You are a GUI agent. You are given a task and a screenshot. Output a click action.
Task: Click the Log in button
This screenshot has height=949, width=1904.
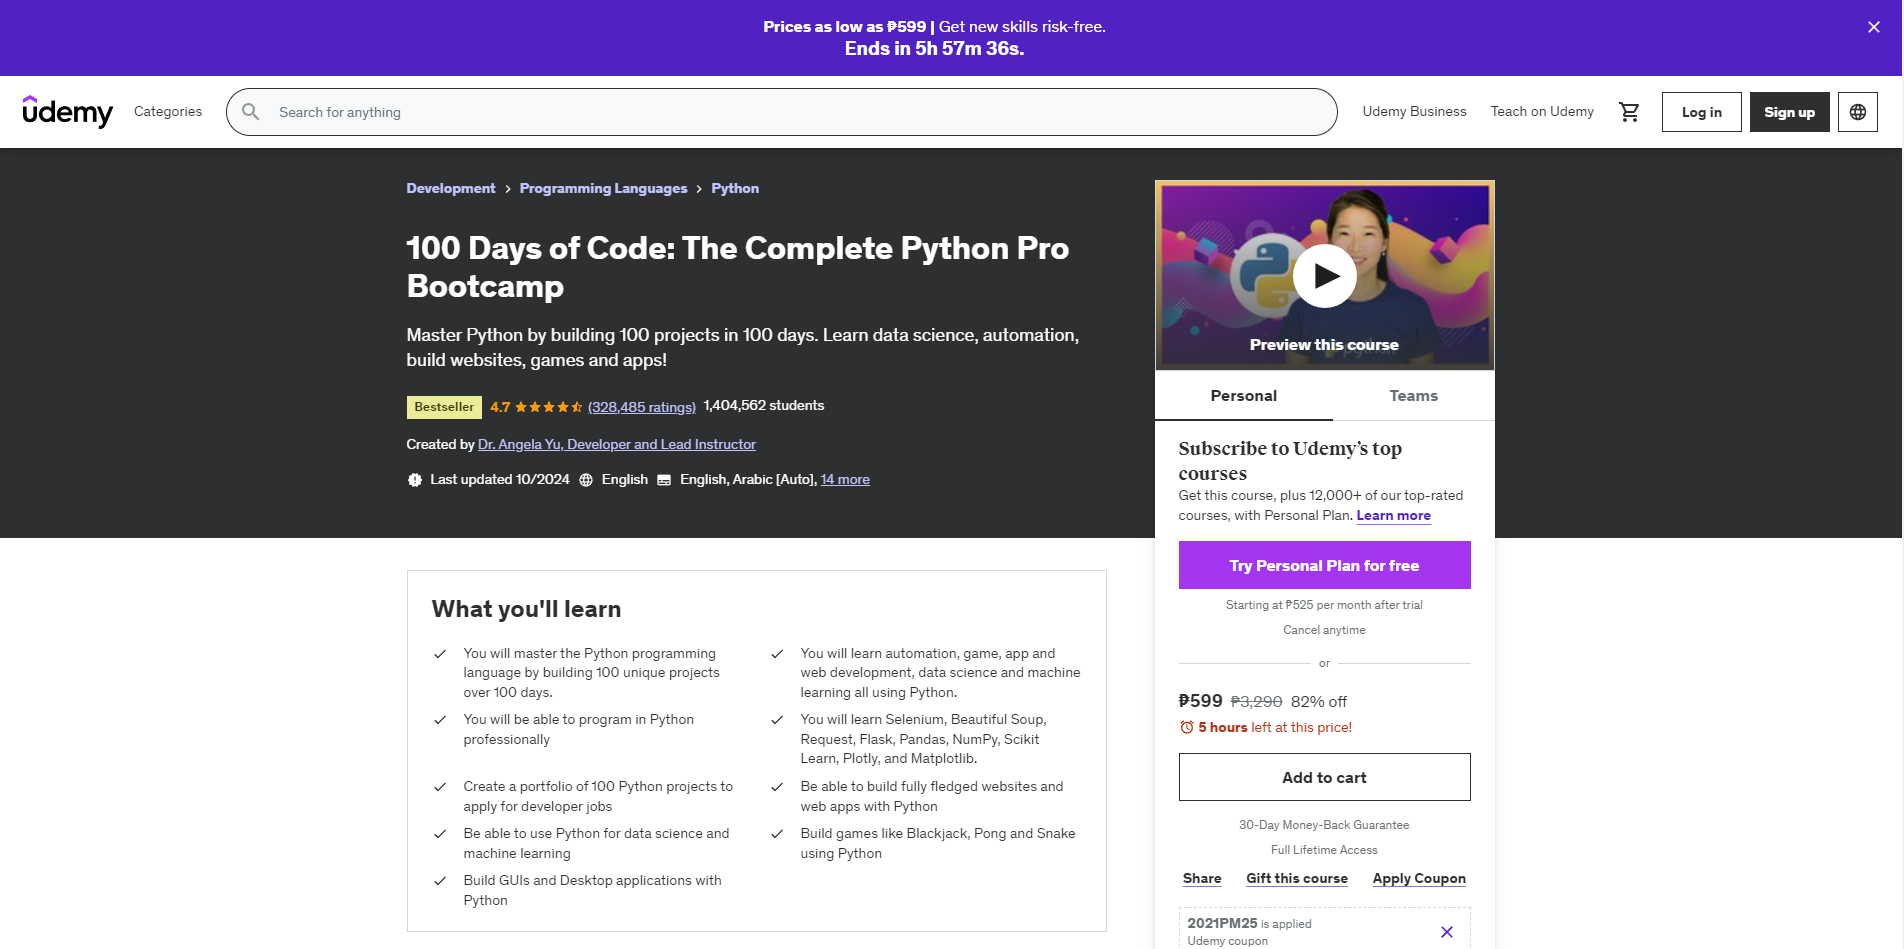pyautogui.click(x=1701, y=112)
